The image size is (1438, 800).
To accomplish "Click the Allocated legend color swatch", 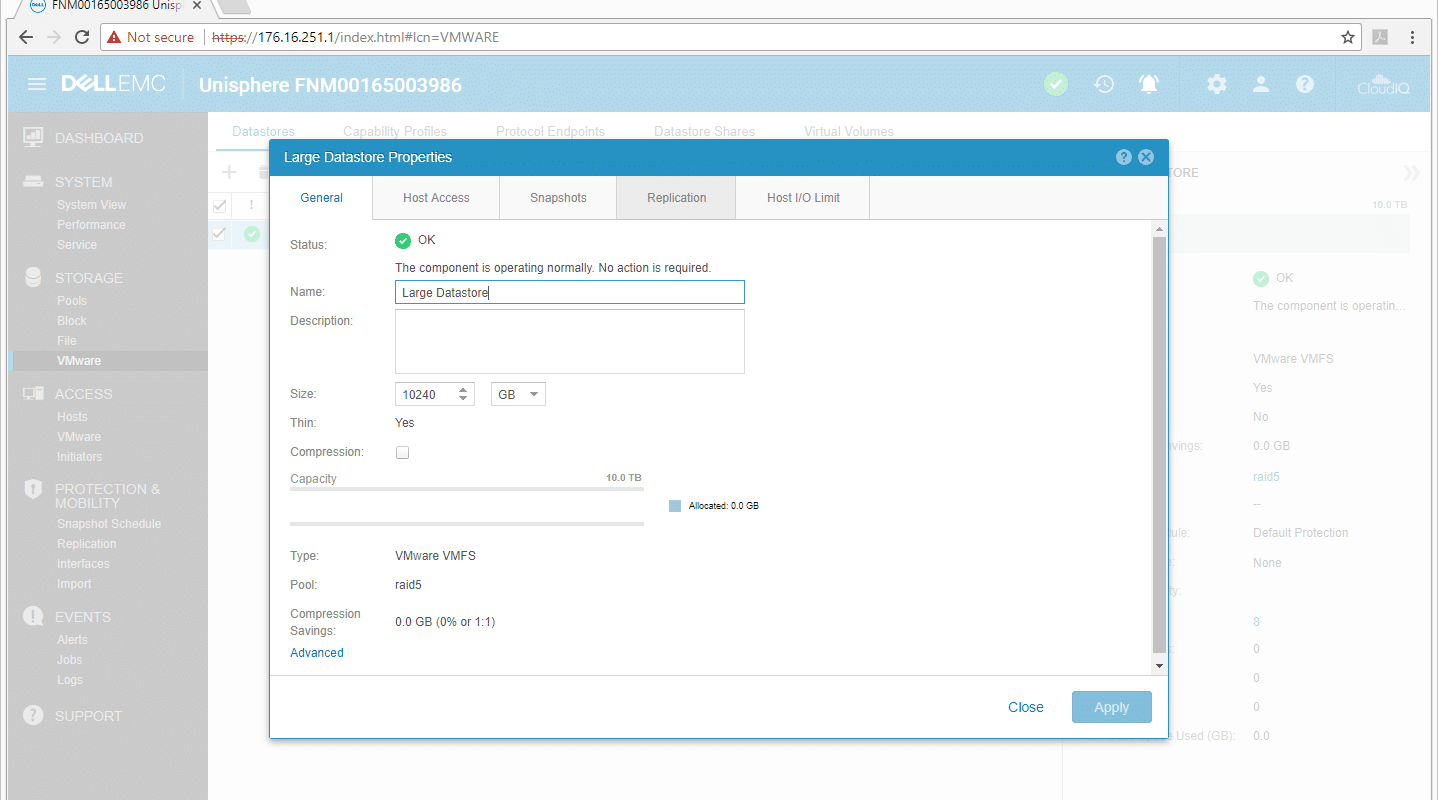I will (x=676, y=506).
